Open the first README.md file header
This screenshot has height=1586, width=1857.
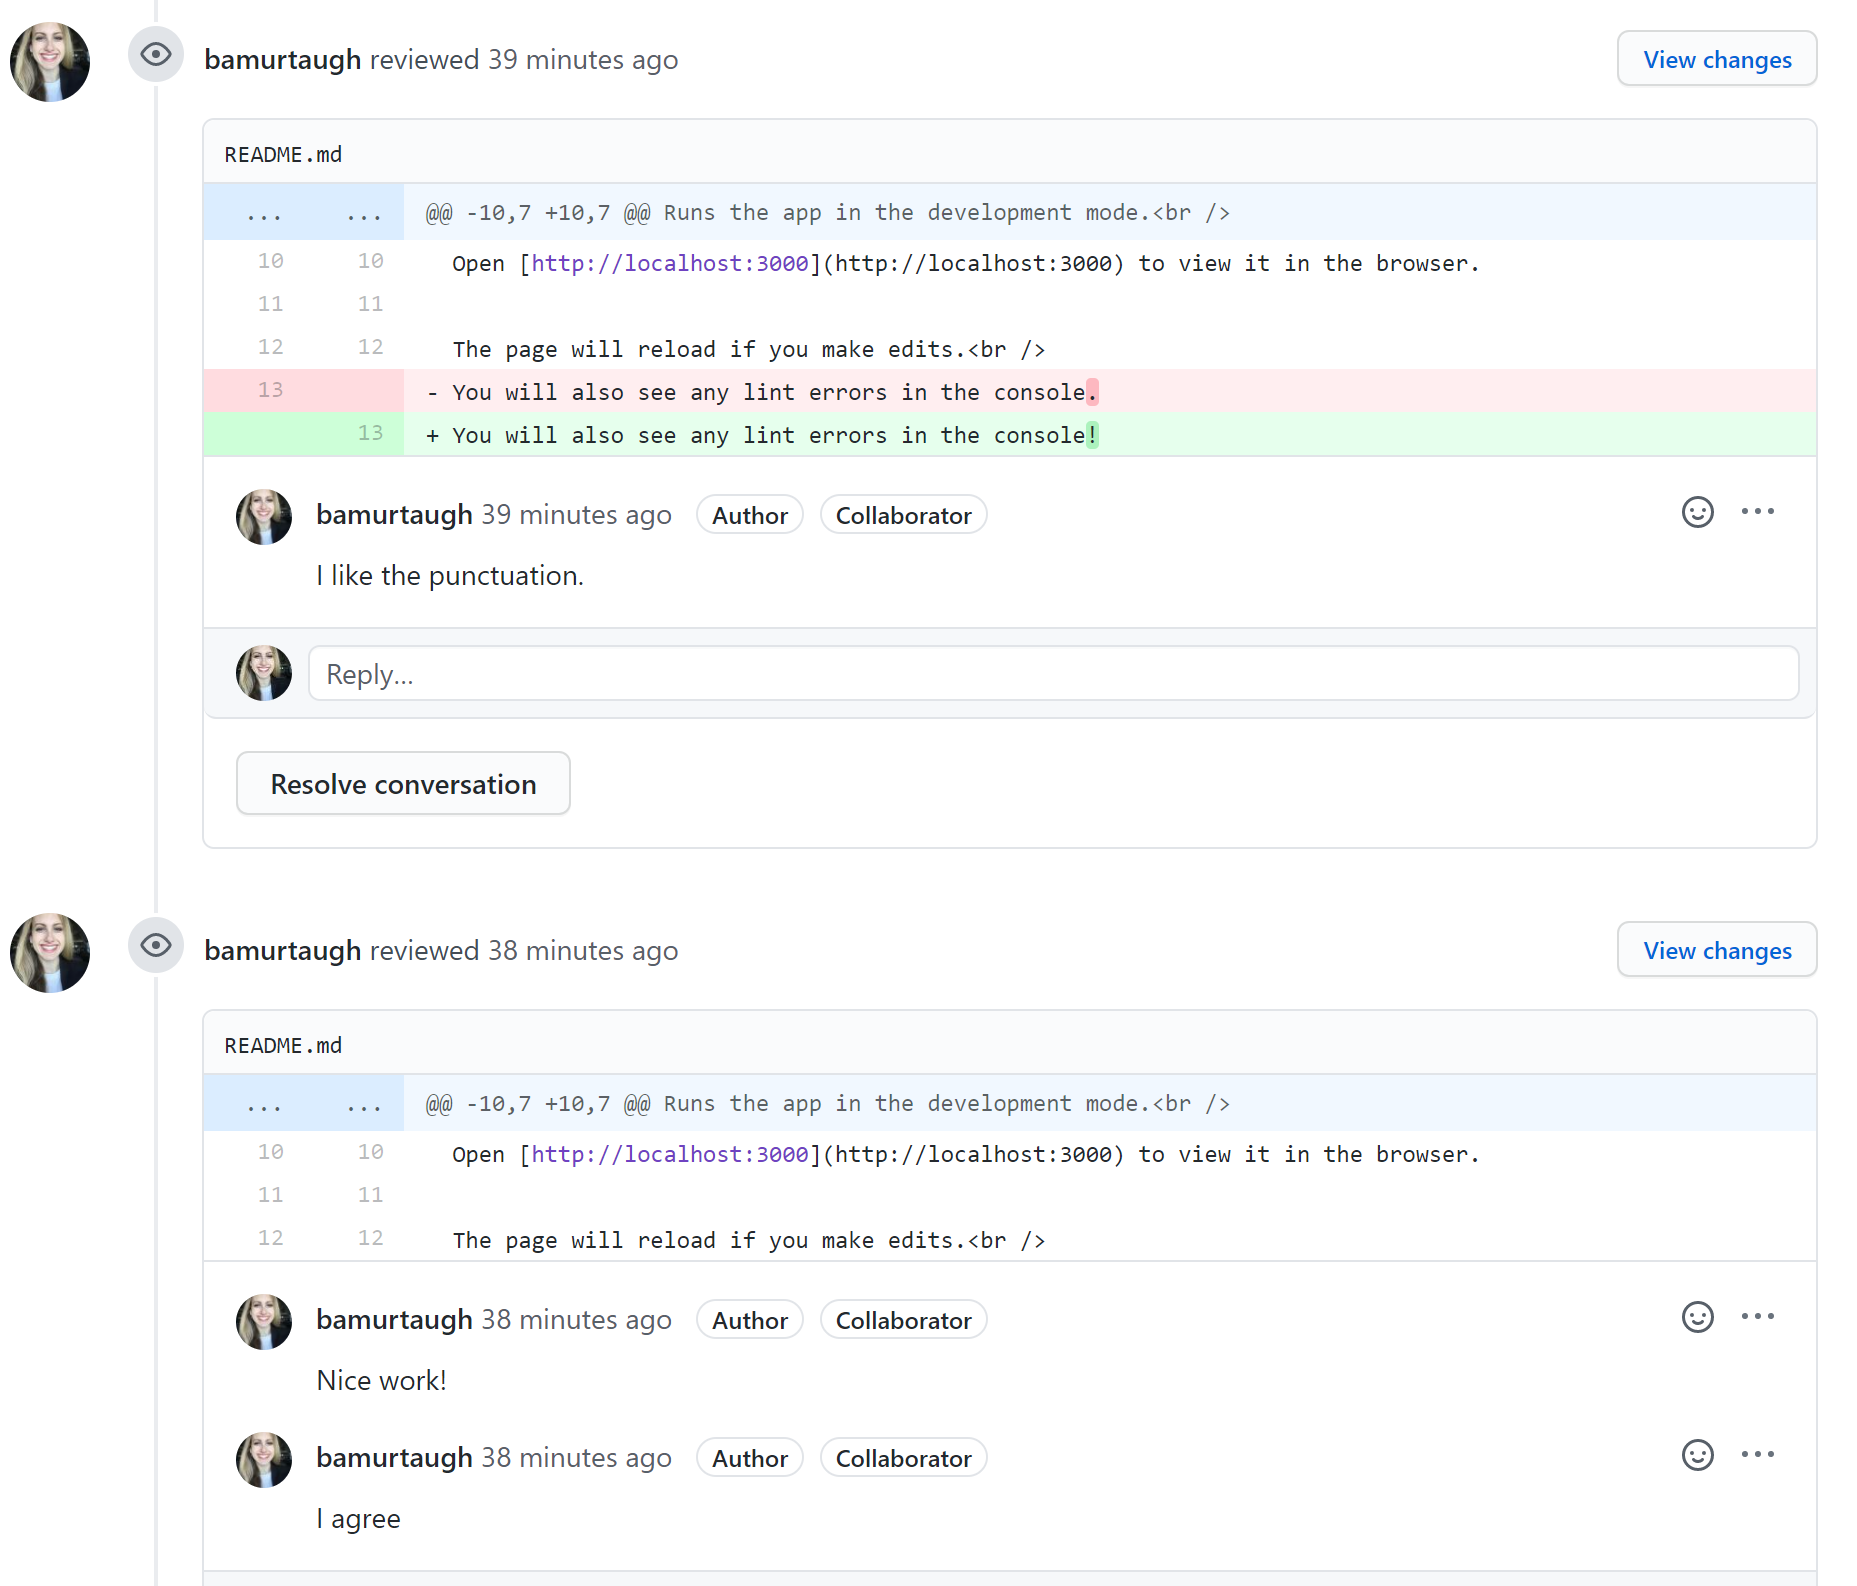point(283,152)
